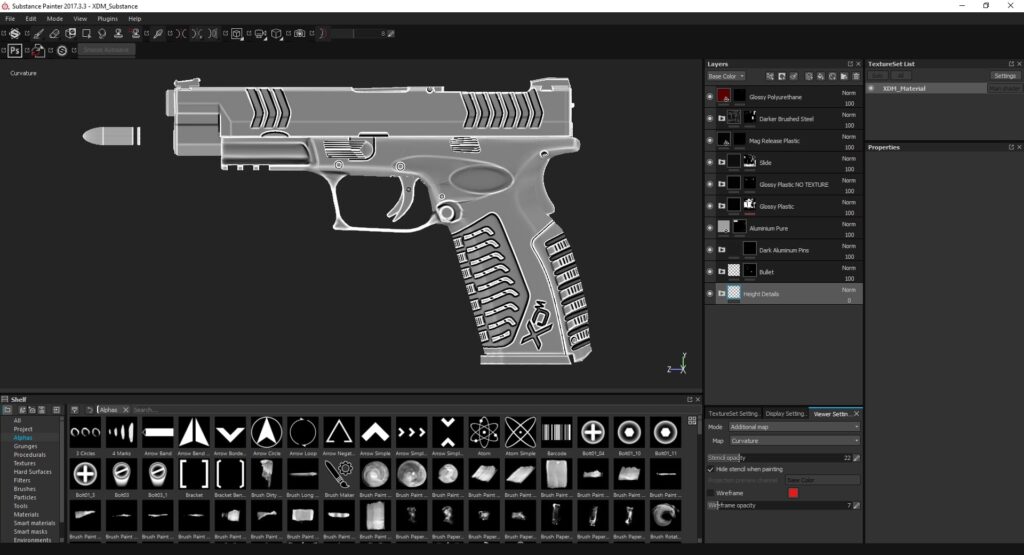Click the shelf filter funnel icon

(x=74, y=410)
